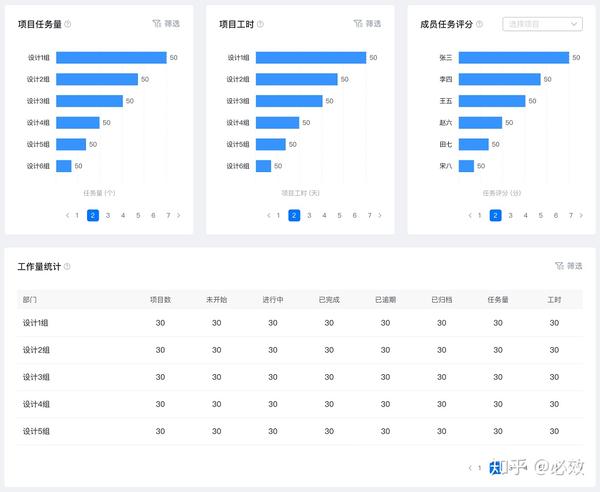Go to next page in 项目工时 pagination
This screenshot has height=492, width=600.
click(x=381, y=215)
